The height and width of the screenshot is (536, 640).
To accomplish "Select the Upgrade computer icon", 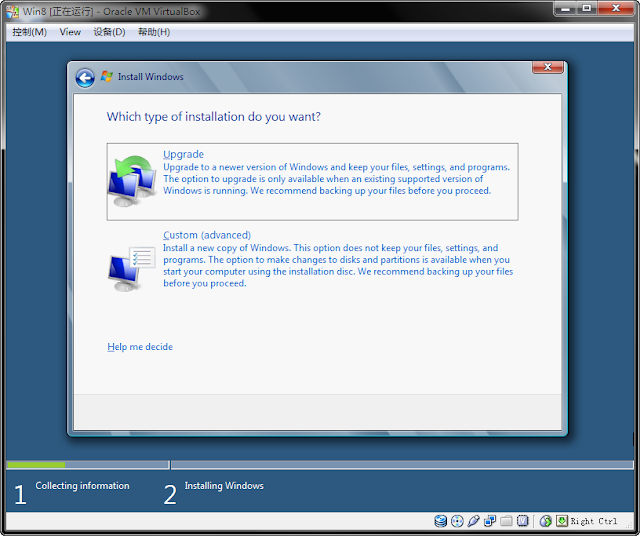I will (132, 181).
